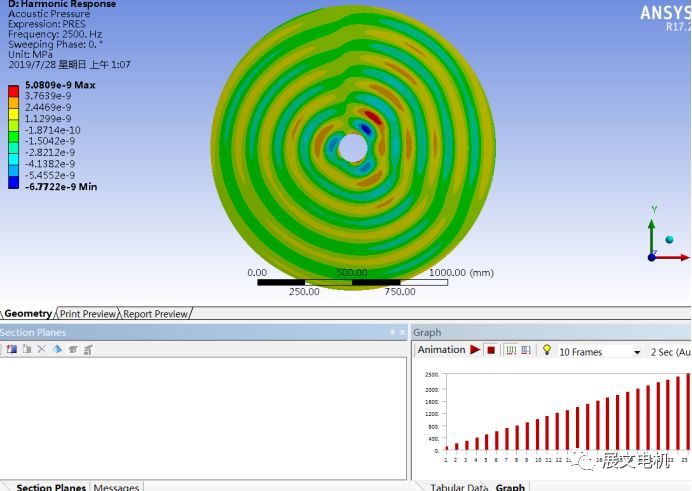Click the Frequency: 2500. Hz label

[x=55, y=34]
